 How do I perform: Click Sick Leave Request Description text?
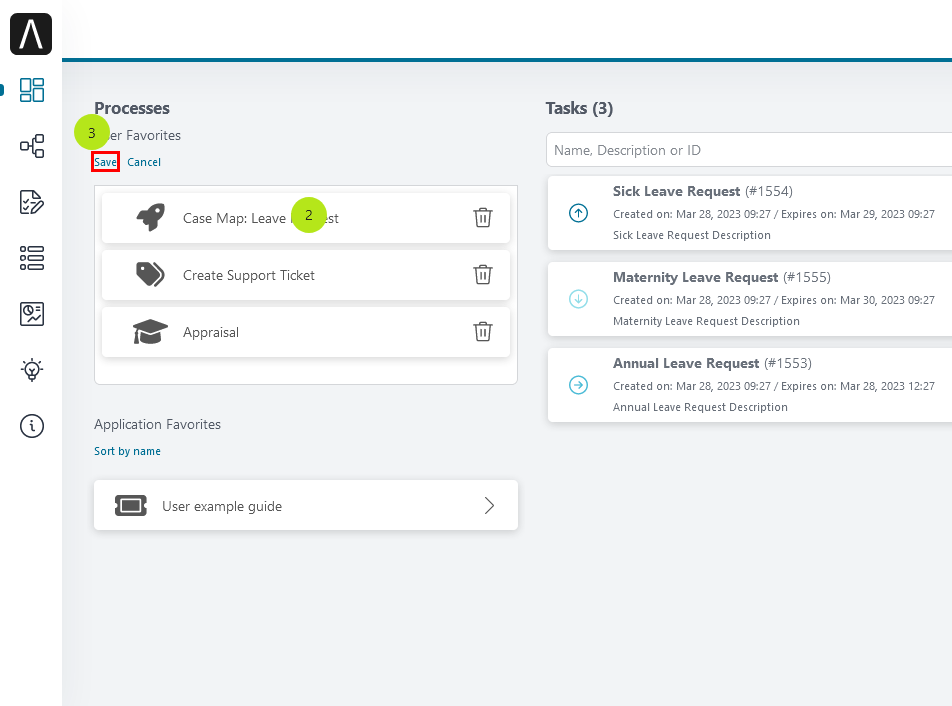(692, 235)
